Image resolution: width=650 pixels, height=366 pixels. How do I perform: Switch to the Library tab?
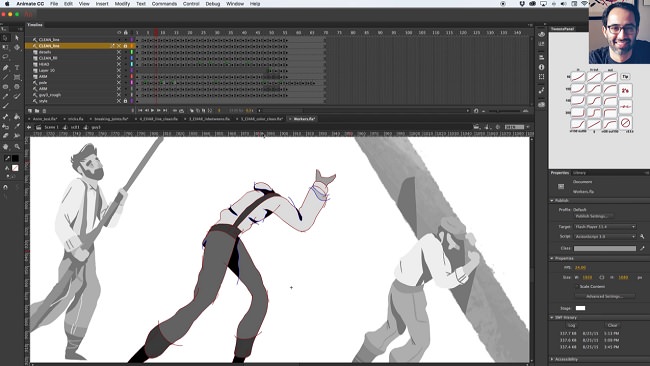click(580, 173)
